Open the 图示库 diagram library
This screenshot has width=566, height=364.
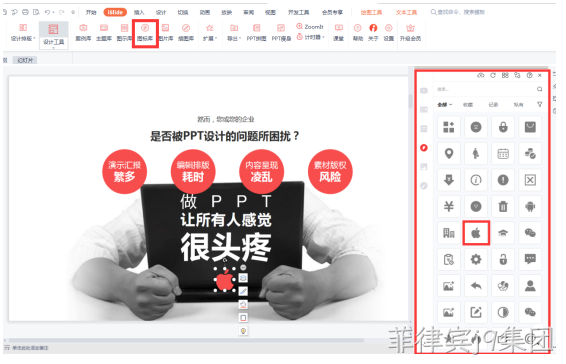124,32
